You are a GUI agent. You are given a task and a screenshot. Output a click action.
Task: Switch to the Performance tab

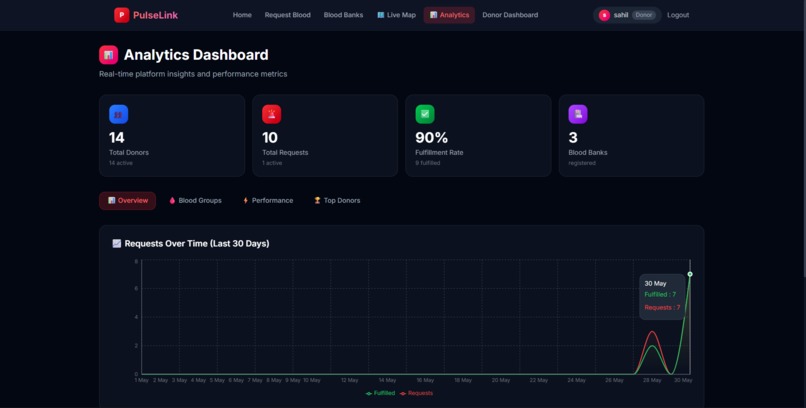click(x=268, y=200)
